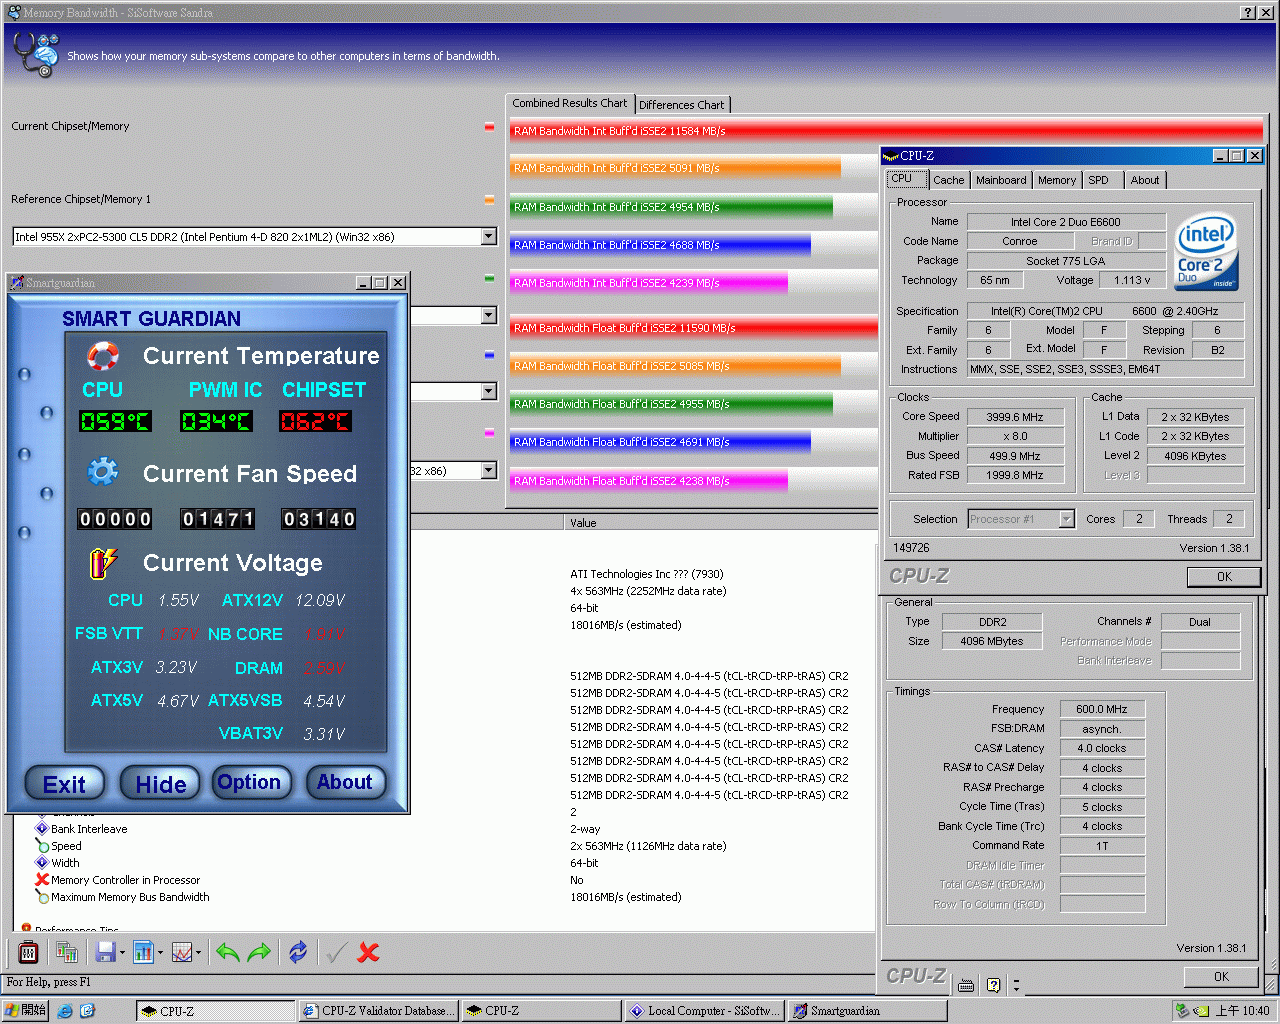Click the floppy disk Save icon
Image resolution: width=1280 pixels, height=1024 pixels.
(x=106, y=952)
